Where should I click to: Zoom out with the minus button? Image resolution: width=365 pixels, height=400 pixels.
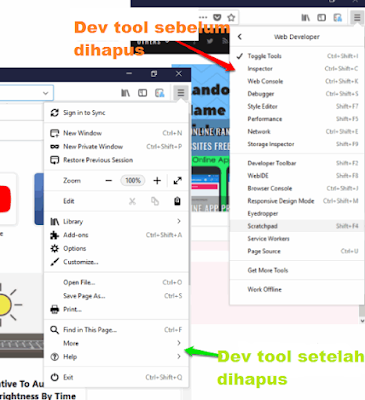point(109,181)
